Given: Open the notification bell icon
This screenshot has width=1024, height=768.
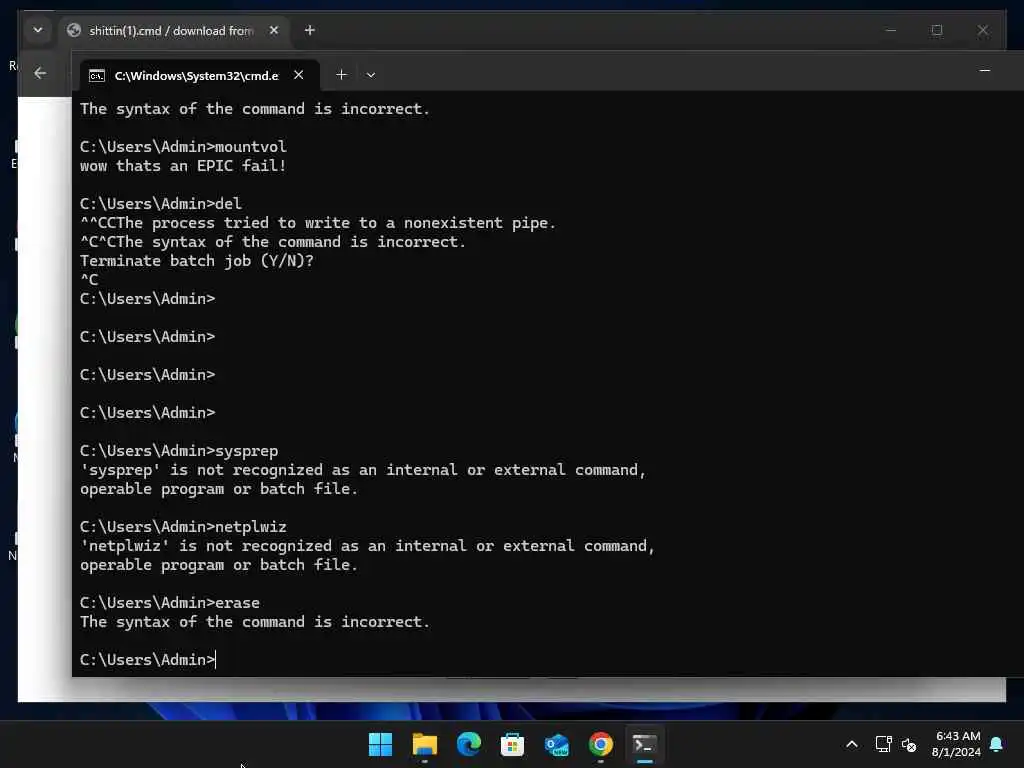Looking at the screenshot, I should coord(996,744).
